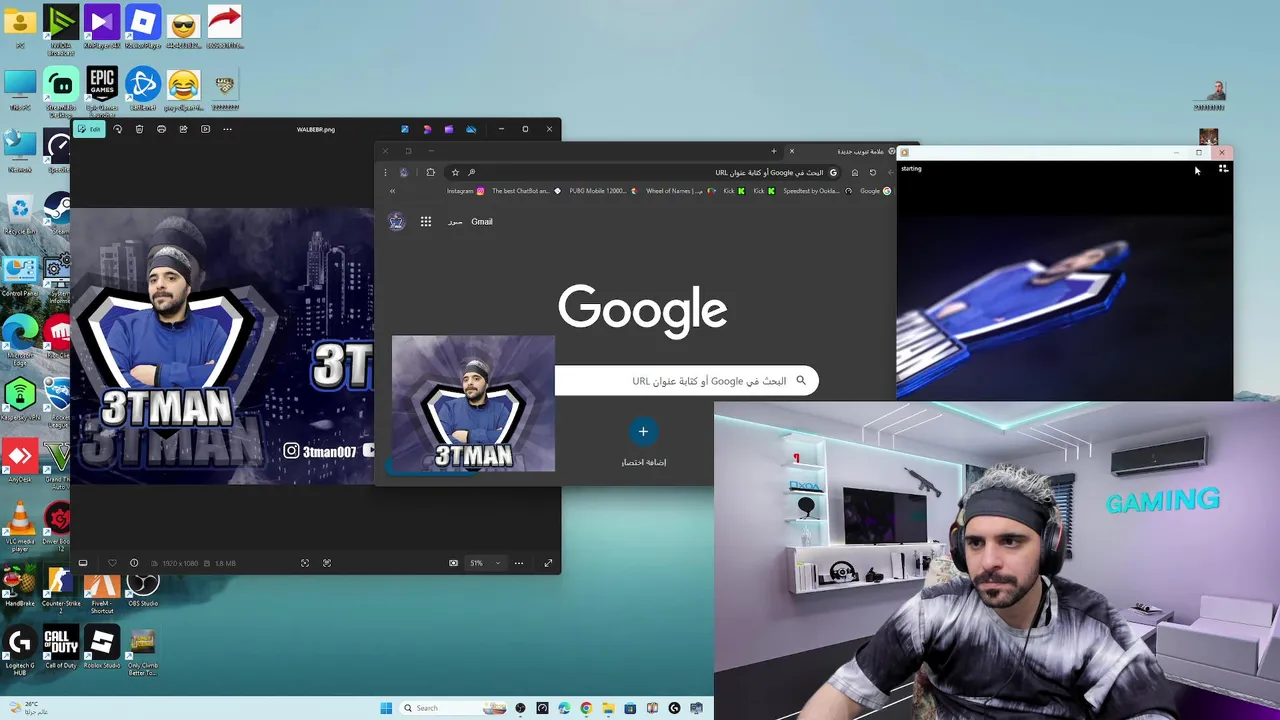Viewport: 1280px width, 720px height.
Task: Open Chrome extensions puzzle icon
Action: (430, 172)
